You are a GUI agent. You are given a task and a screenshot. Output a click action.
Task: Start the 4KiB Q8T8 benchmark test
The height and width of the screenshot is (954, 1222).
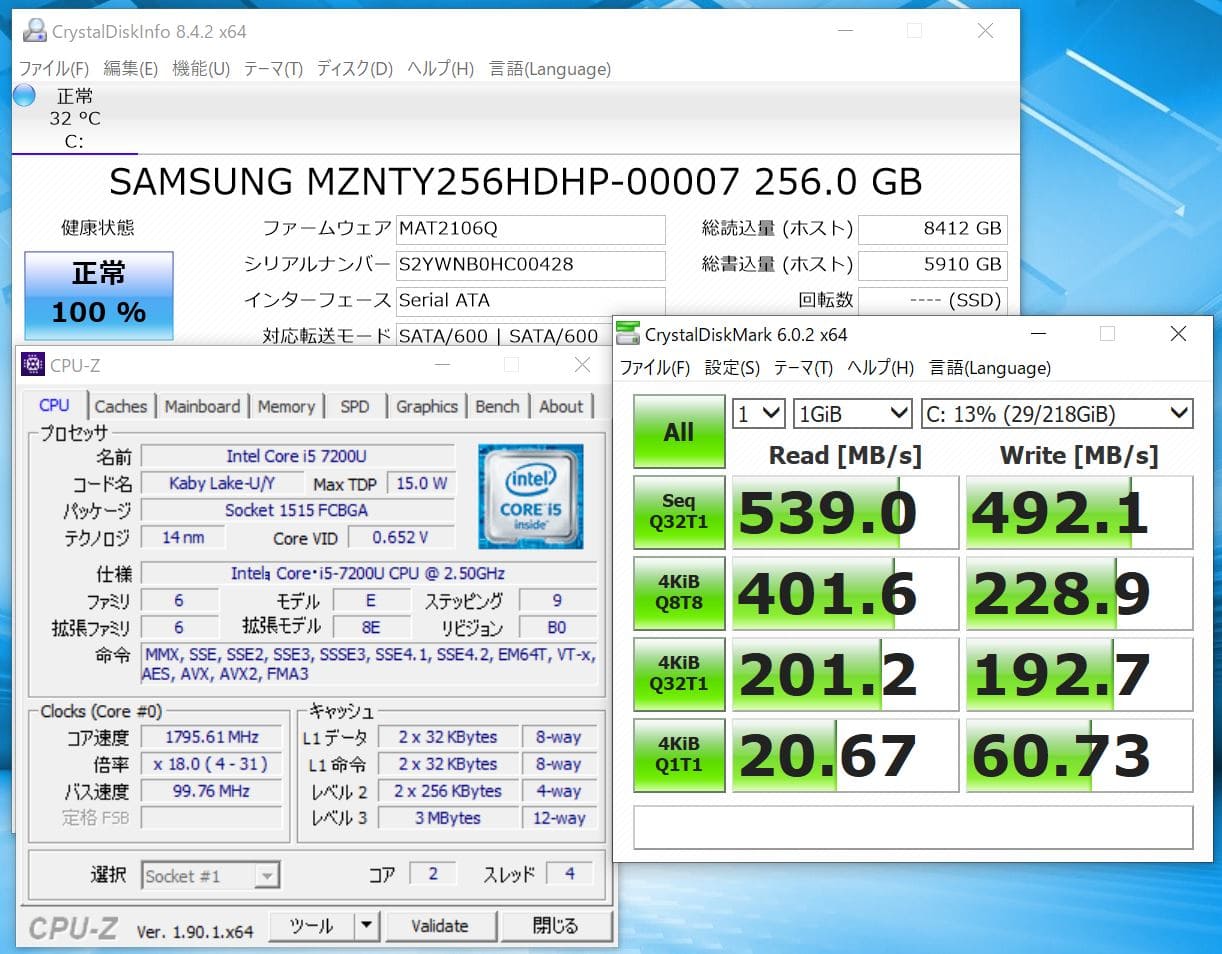[x=679, y=593]
